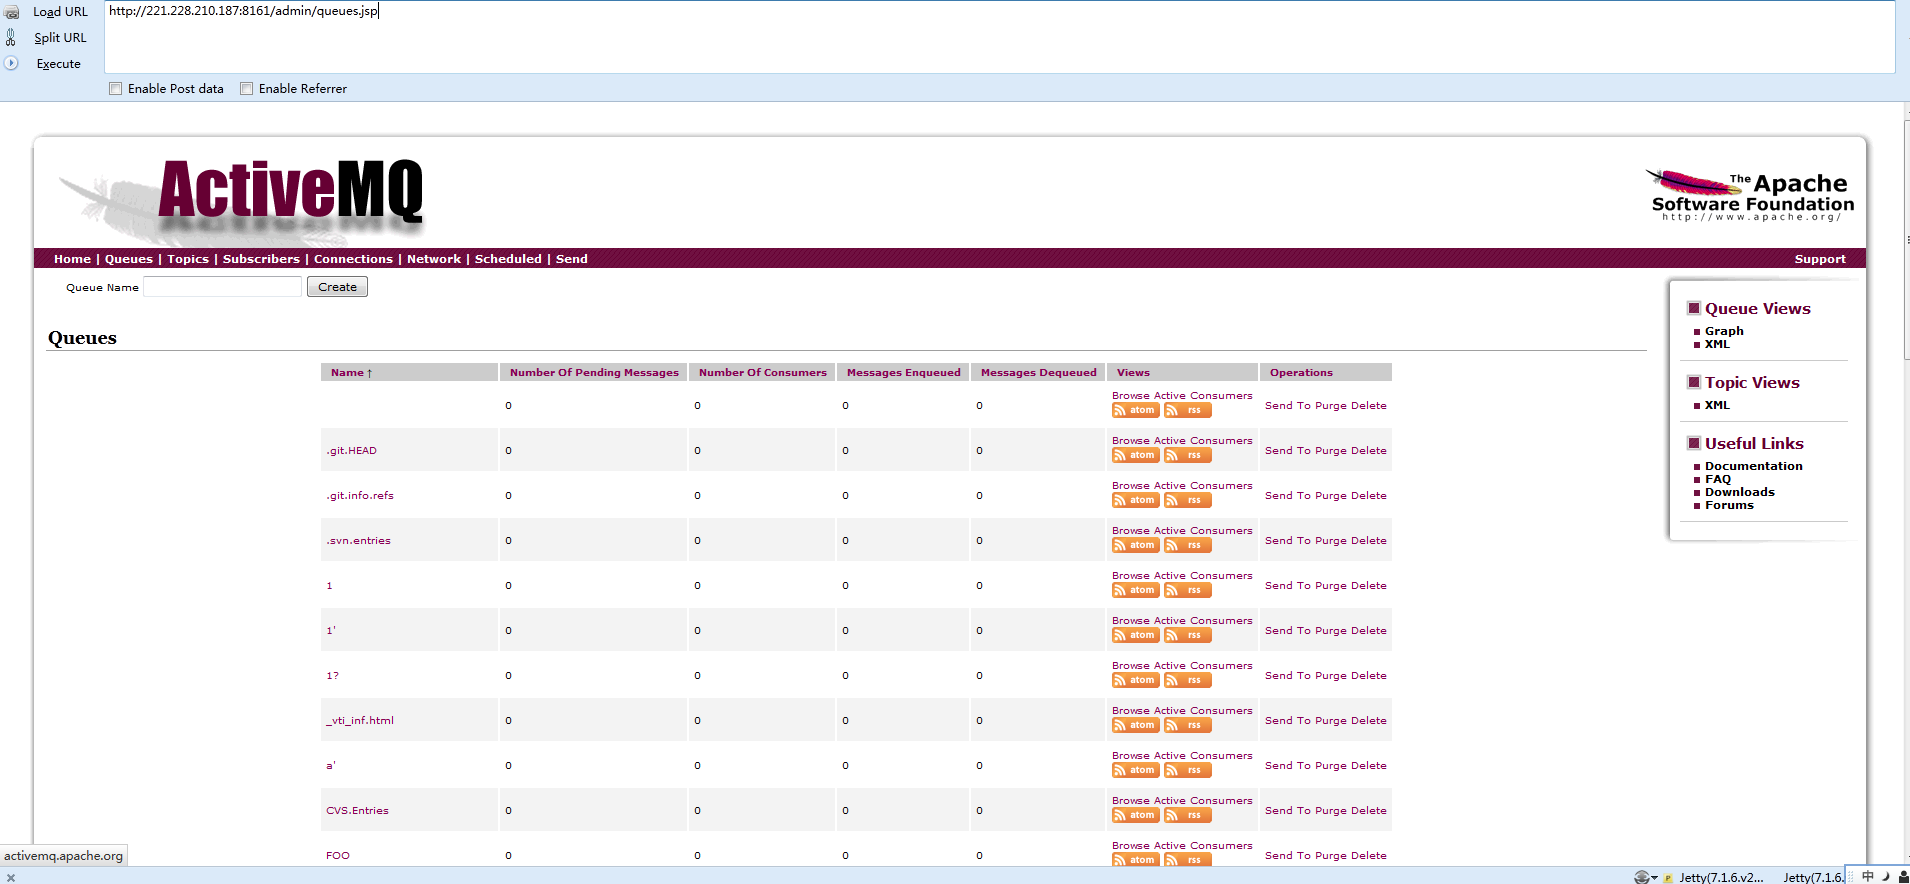Click the Create queue button
The width and height of the screenshot is (1910, 884).
[337, 287]
